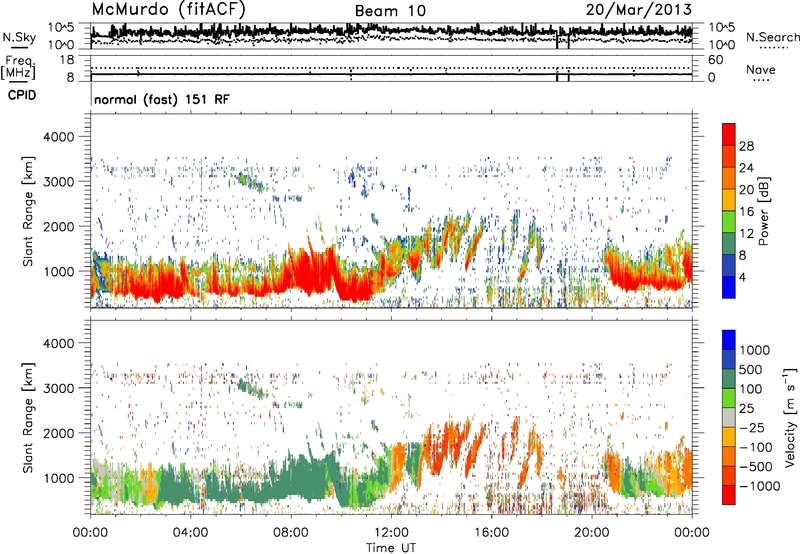Select the Slant Range label of power panel
The height and width of the screenshot is (554, 800).
point(28,211)
